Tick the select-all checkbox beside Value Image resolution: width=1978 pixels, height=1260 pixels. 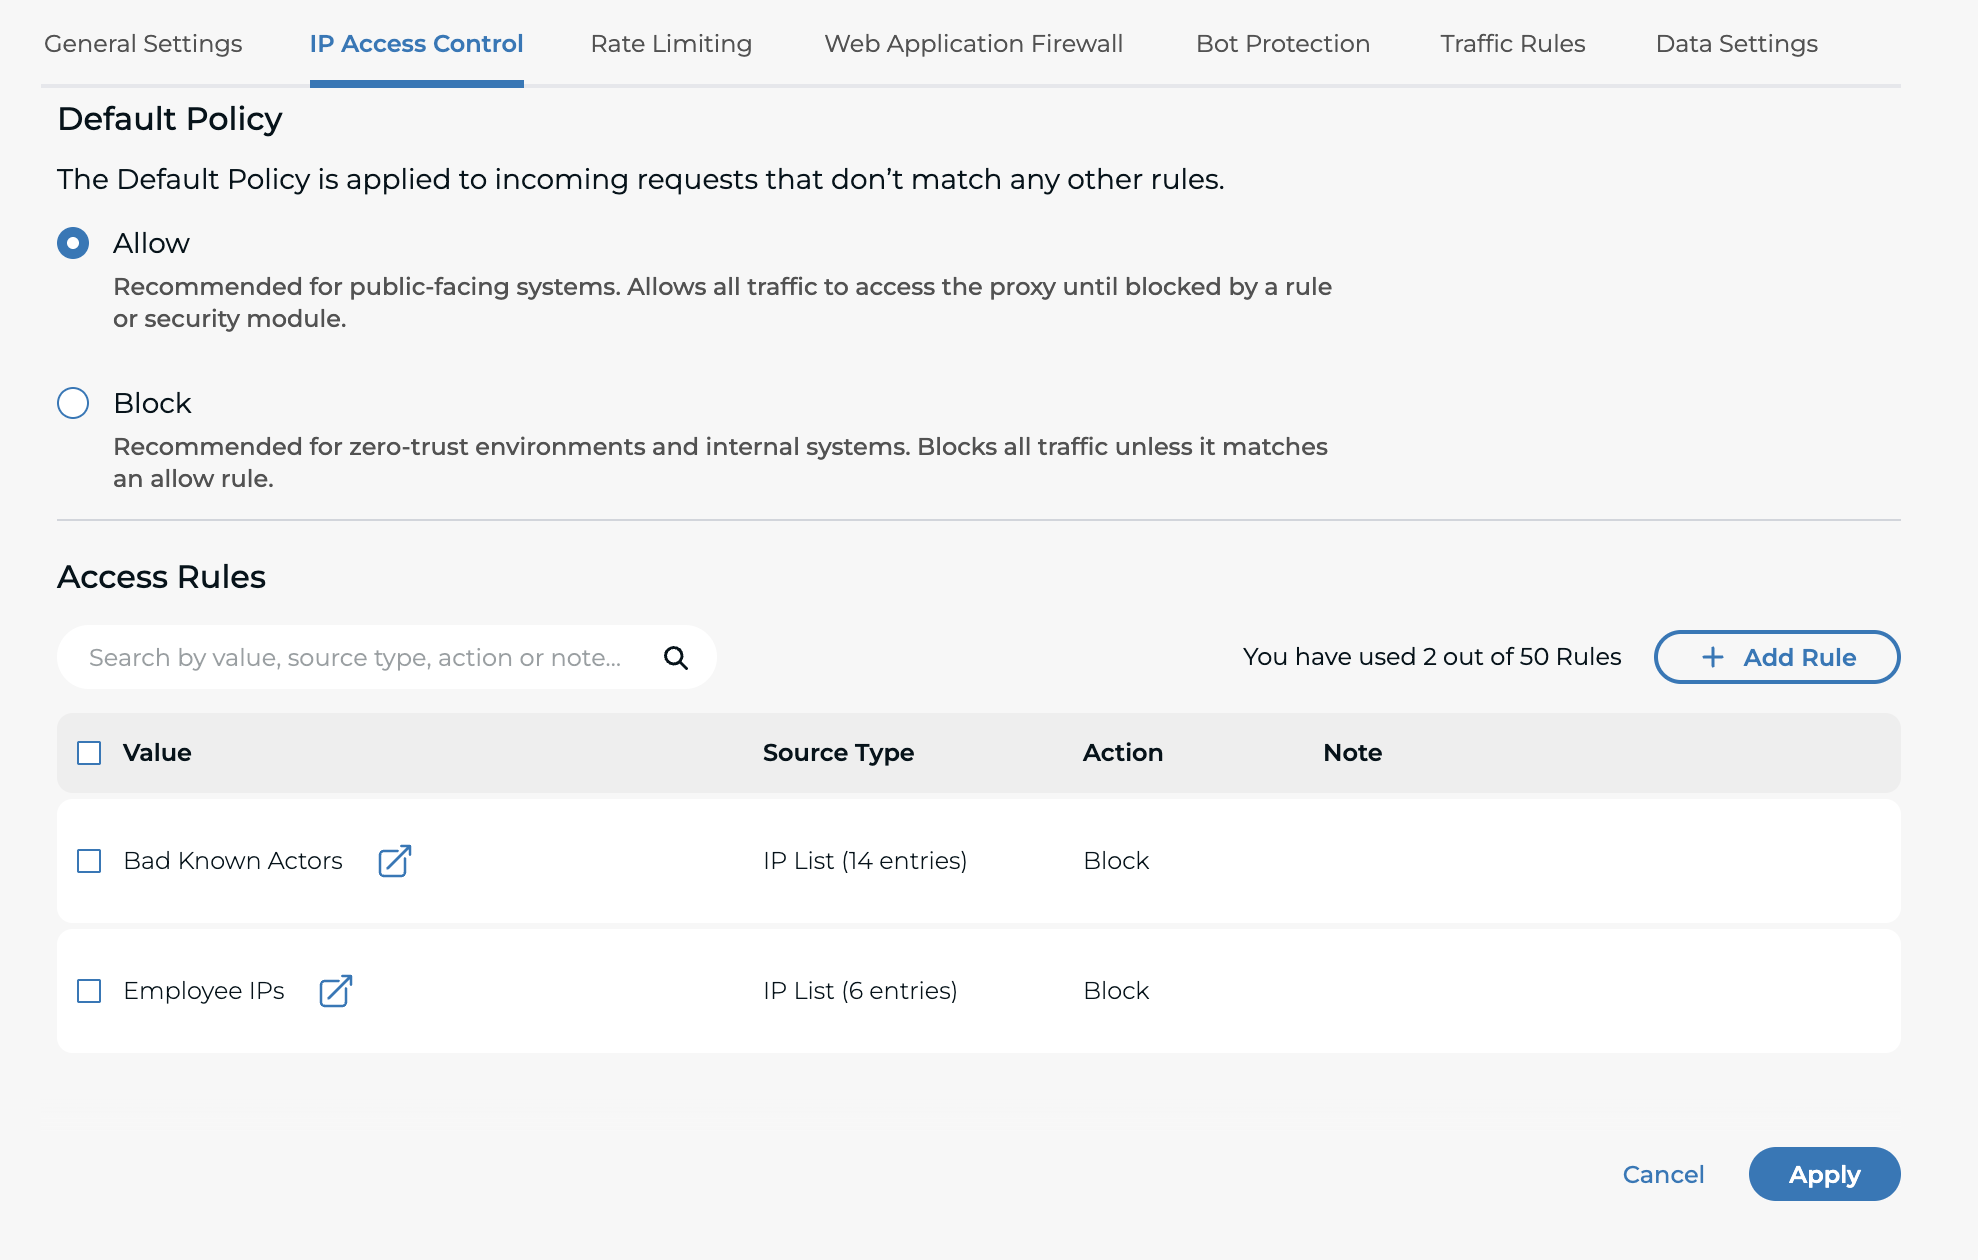(89, 753)
